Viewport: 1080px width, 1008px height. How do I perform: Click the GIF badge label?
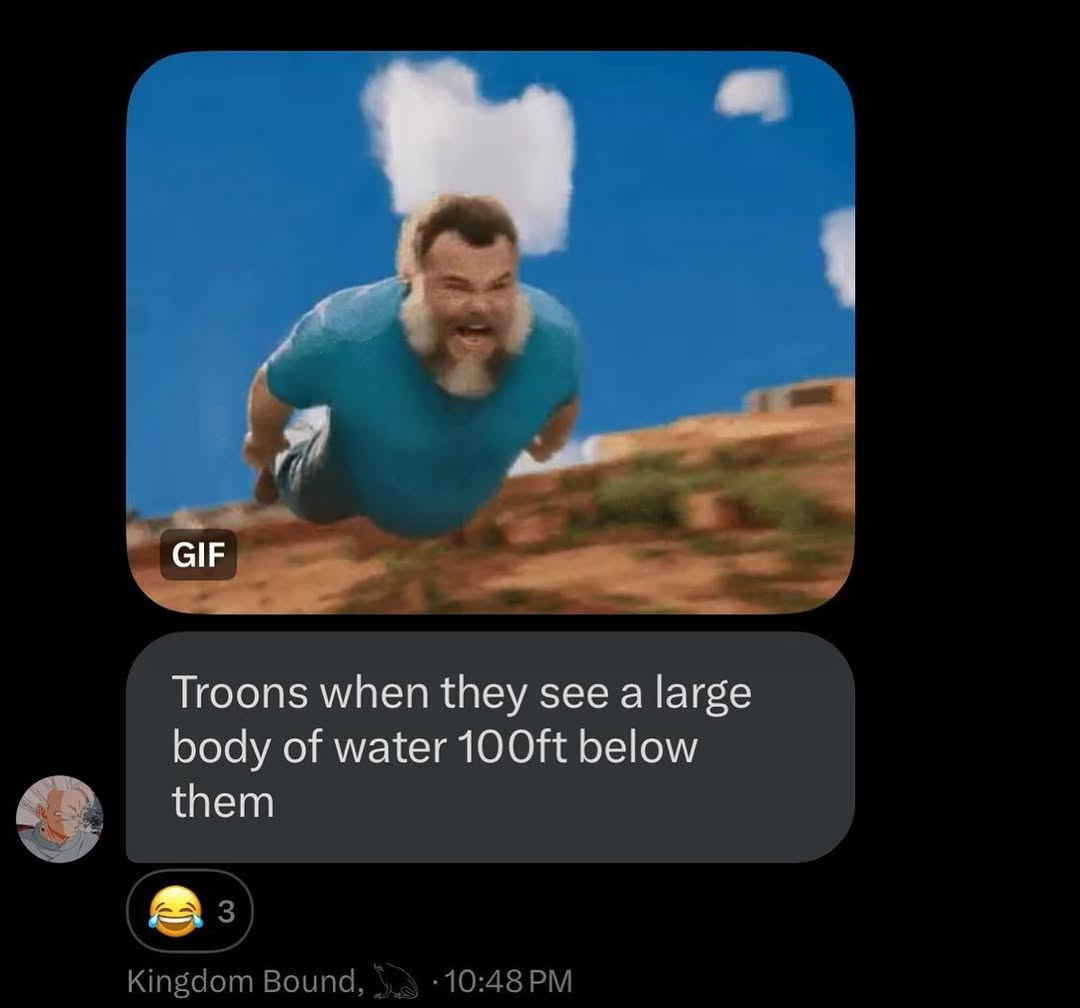[198, 555]
